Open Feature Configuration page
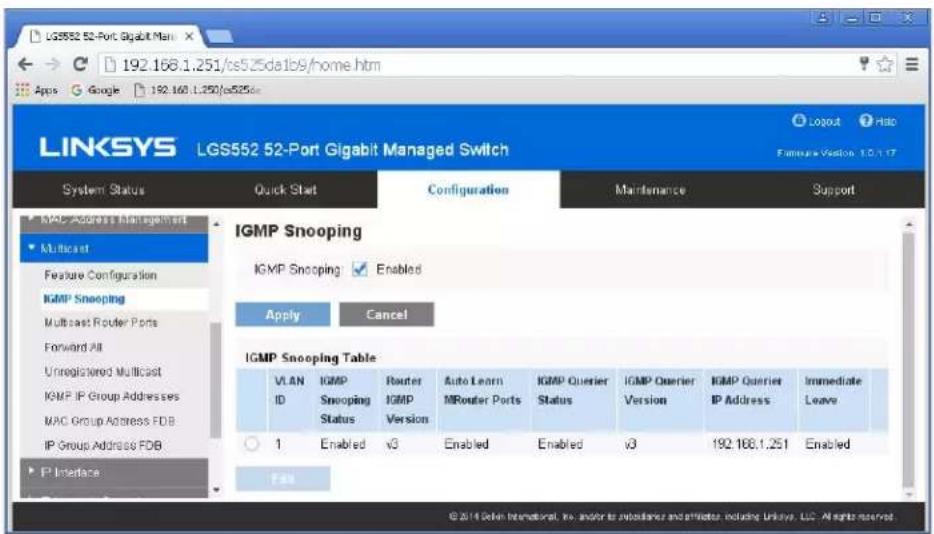The image size is (934, 534). [100, 275]
